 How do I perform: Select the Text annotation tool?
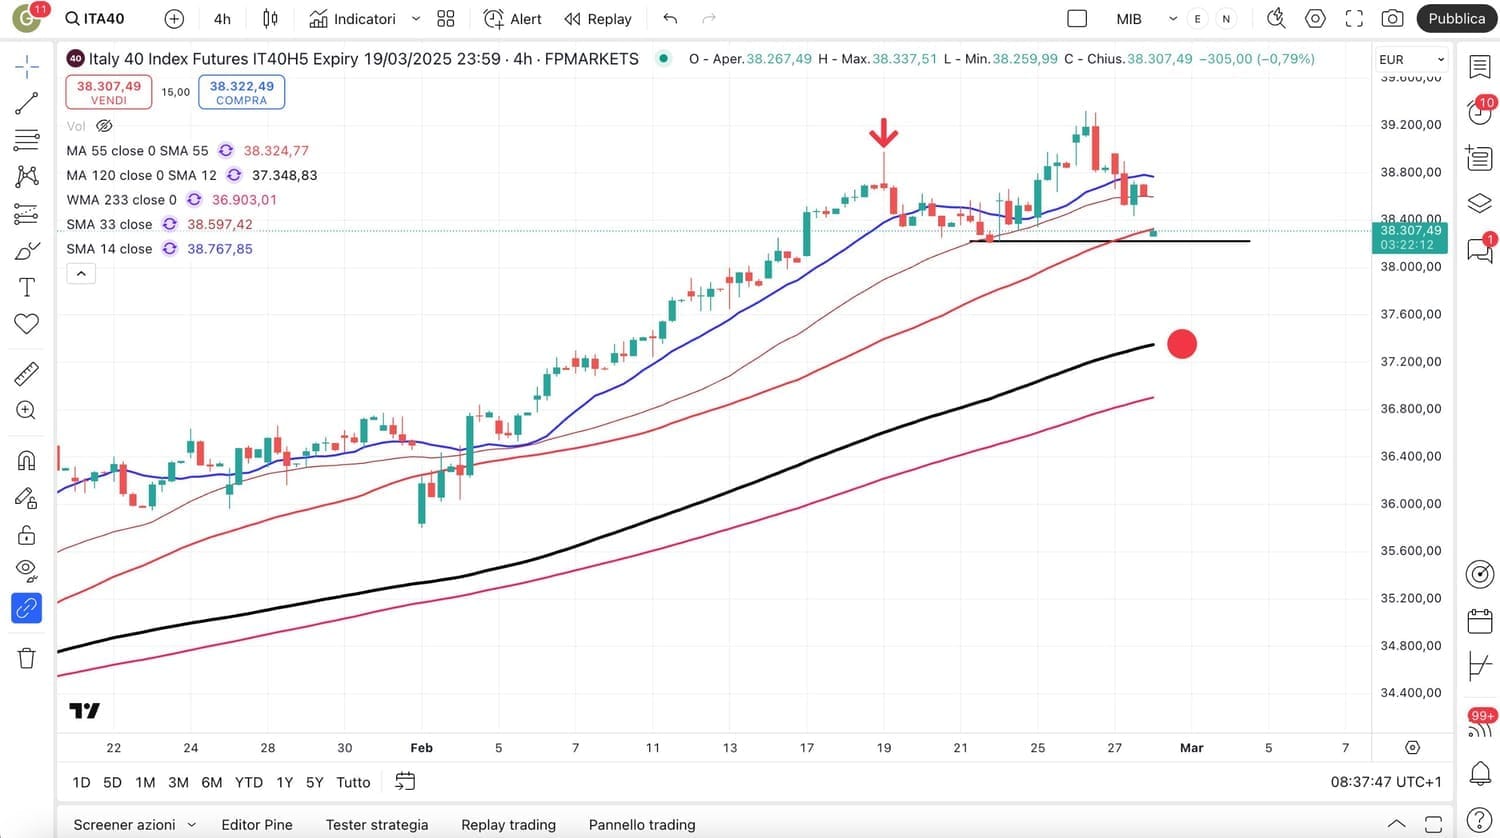coord(27,288)
